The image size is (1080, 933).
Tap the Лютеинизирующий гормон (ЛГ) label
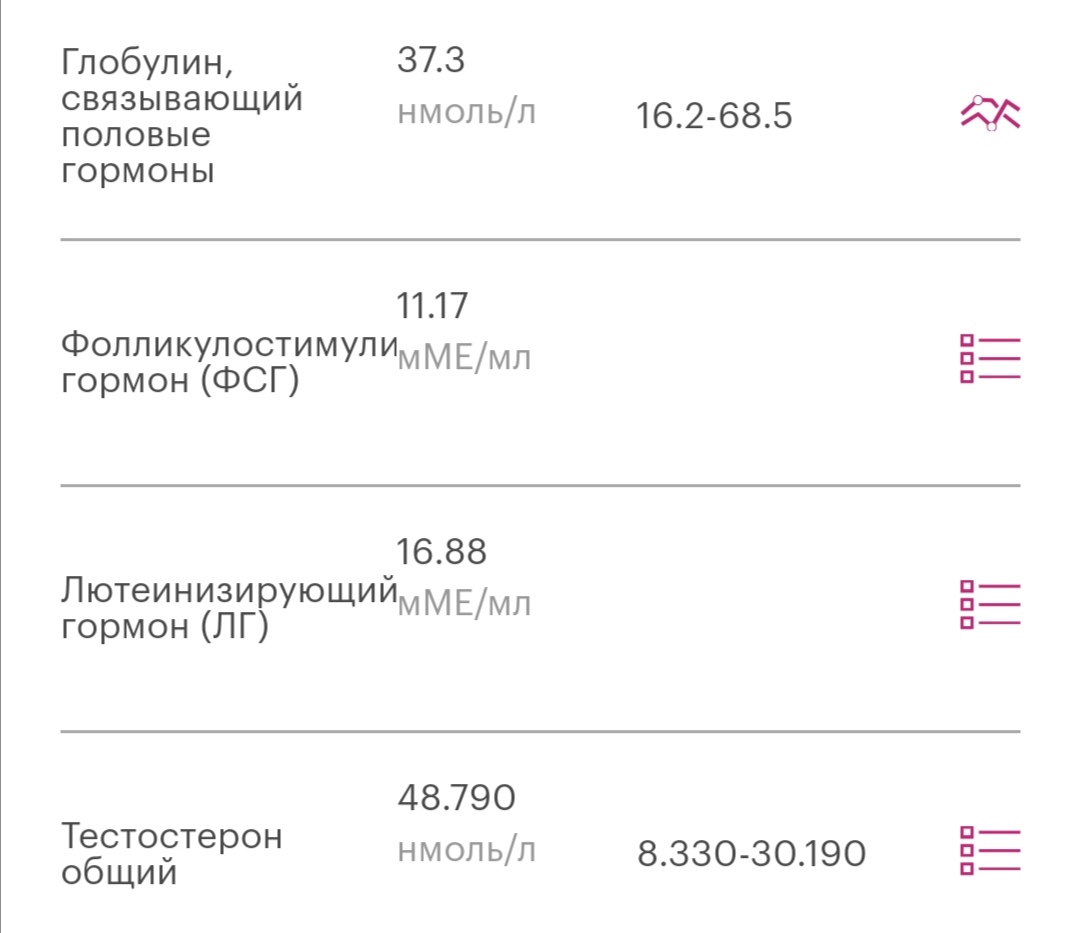point(228,609)
